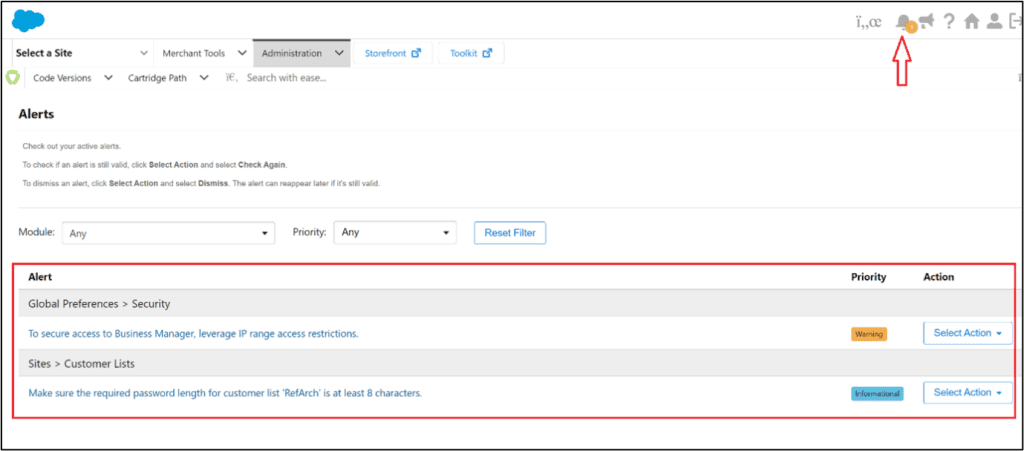This screenshot has width=1024, height=451.
Task: Open the Storefront external link
Action: [393, 53]
